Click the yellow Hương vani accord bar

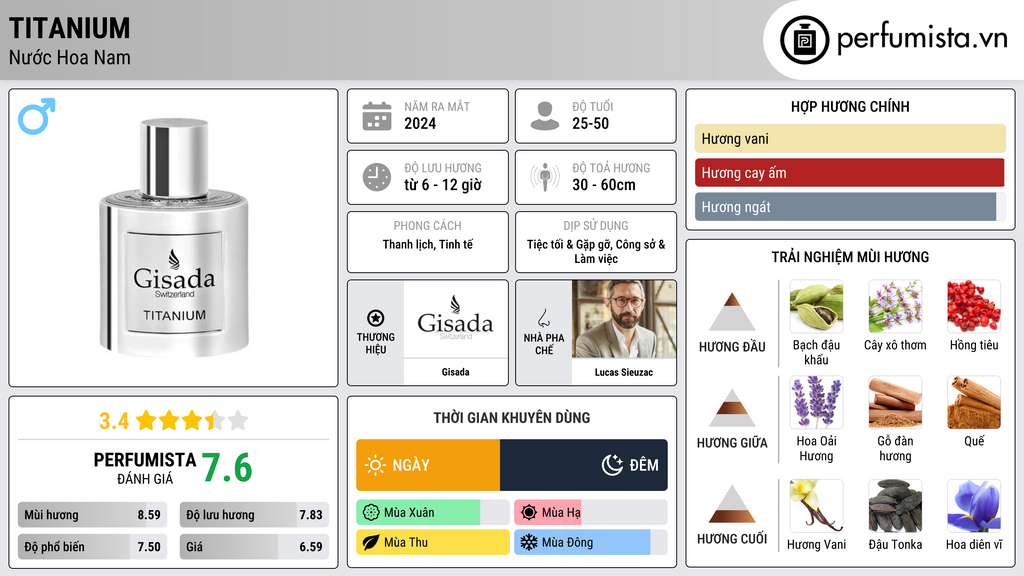tap(850, 138)
